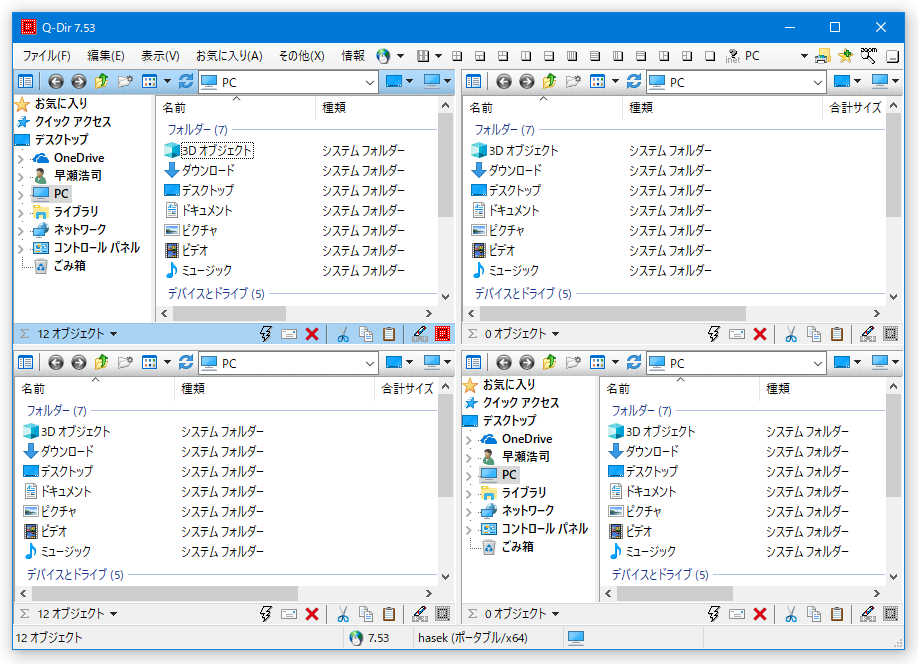
Task: Open the ファイル(F) menu
Action: pos(47,56)
